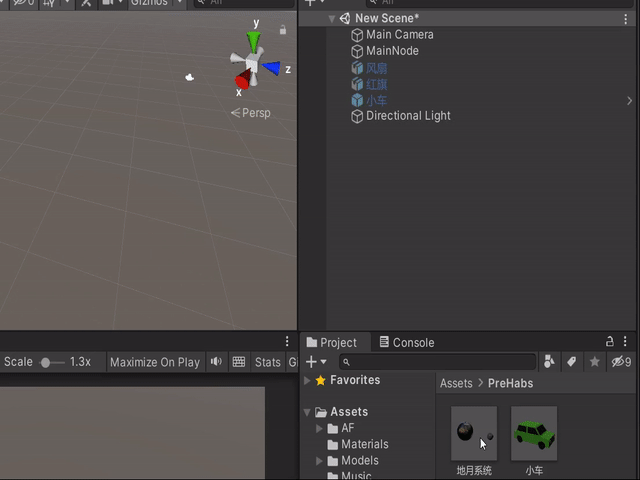Select the 风扇 prefab in Hierarchy
This screenshot has height=480, width=640.
pyautogui.click(x=376, y=68)
